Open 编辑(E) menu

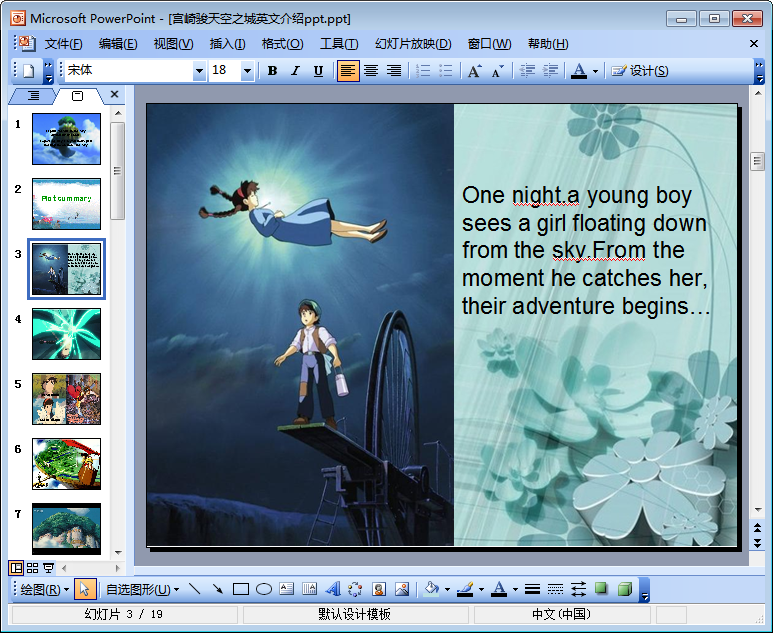click(x=117, y=44)
